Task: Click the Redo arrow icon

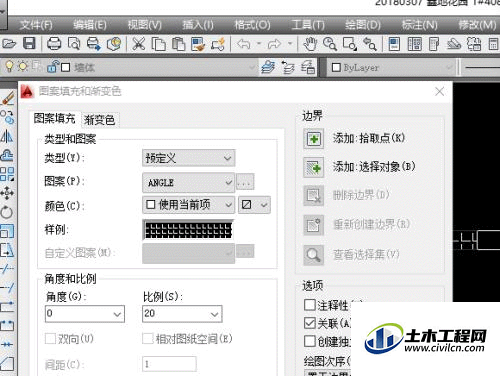Action: point(274,44)
